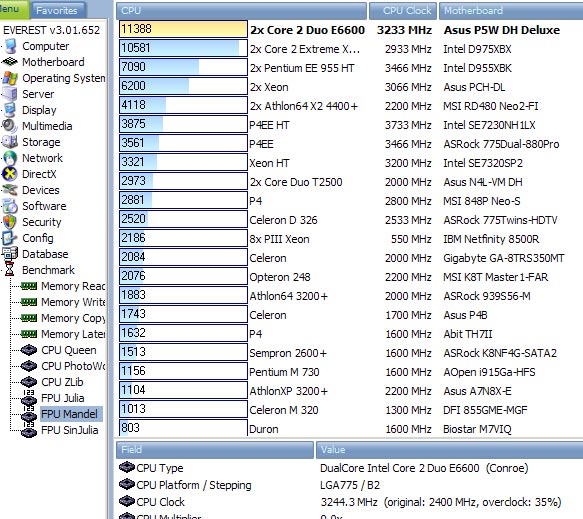Click the Memory Copy RAM icon
This screenshot has height=519, width=583.
coord(29,318)
